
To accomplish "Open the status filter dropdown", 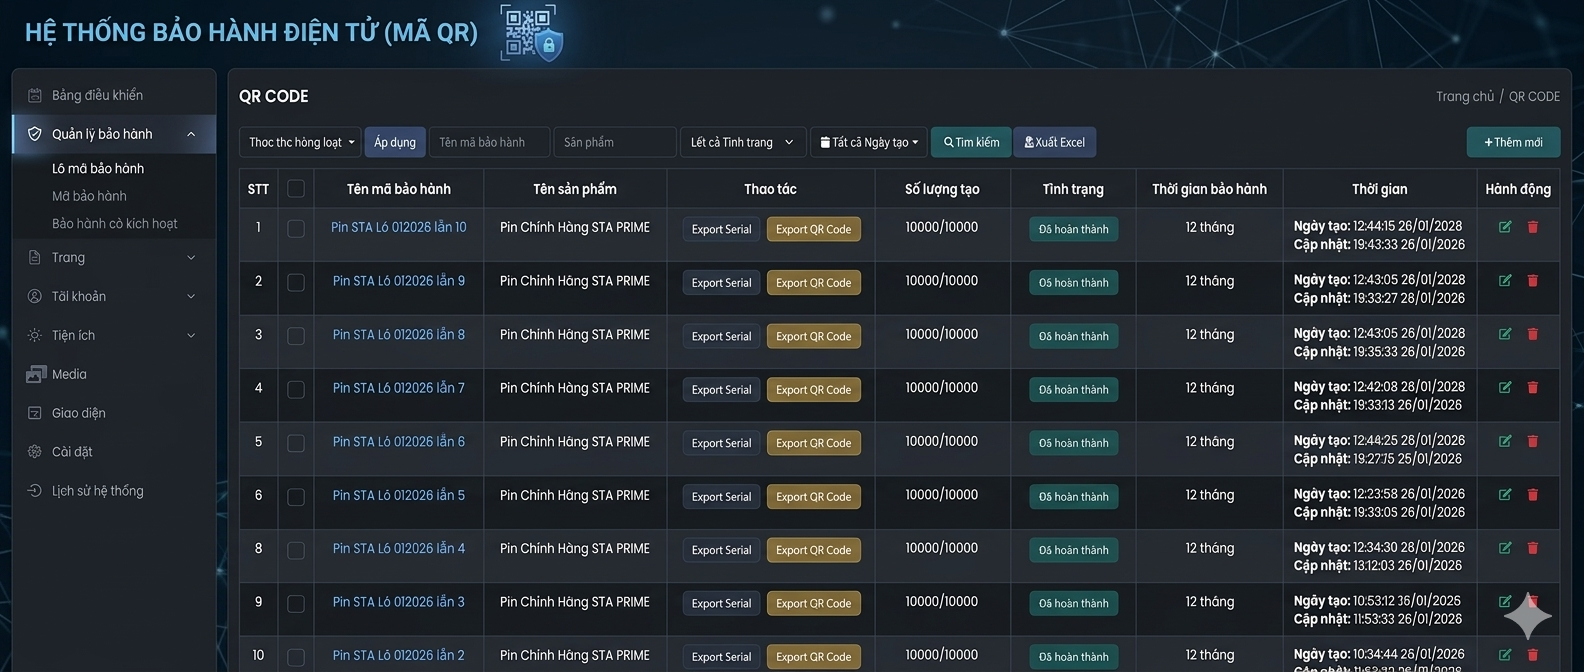I will pyautogui.click(x=741, y=142).
